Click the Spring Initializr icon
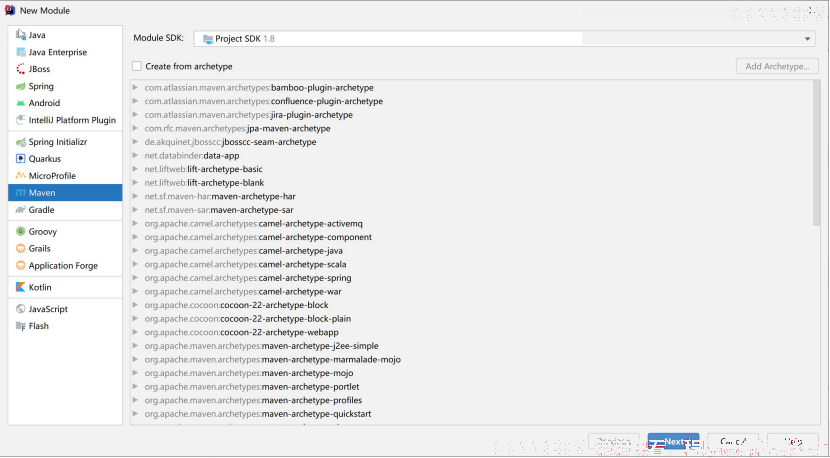 pos(21,142)
